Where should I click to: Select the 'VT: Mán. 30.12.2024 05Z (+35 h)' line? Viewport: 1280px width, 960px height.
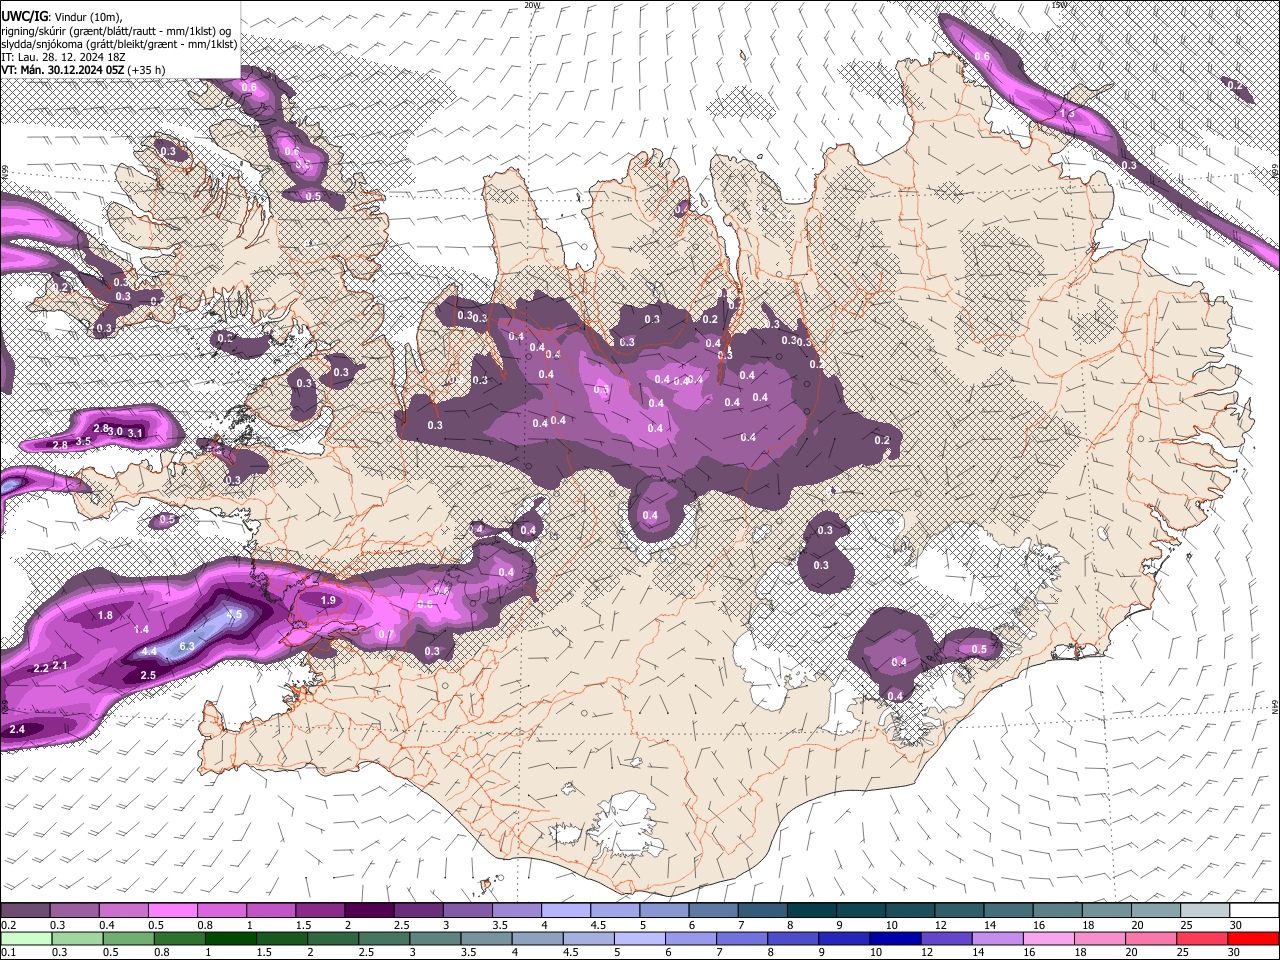point(83,70)
